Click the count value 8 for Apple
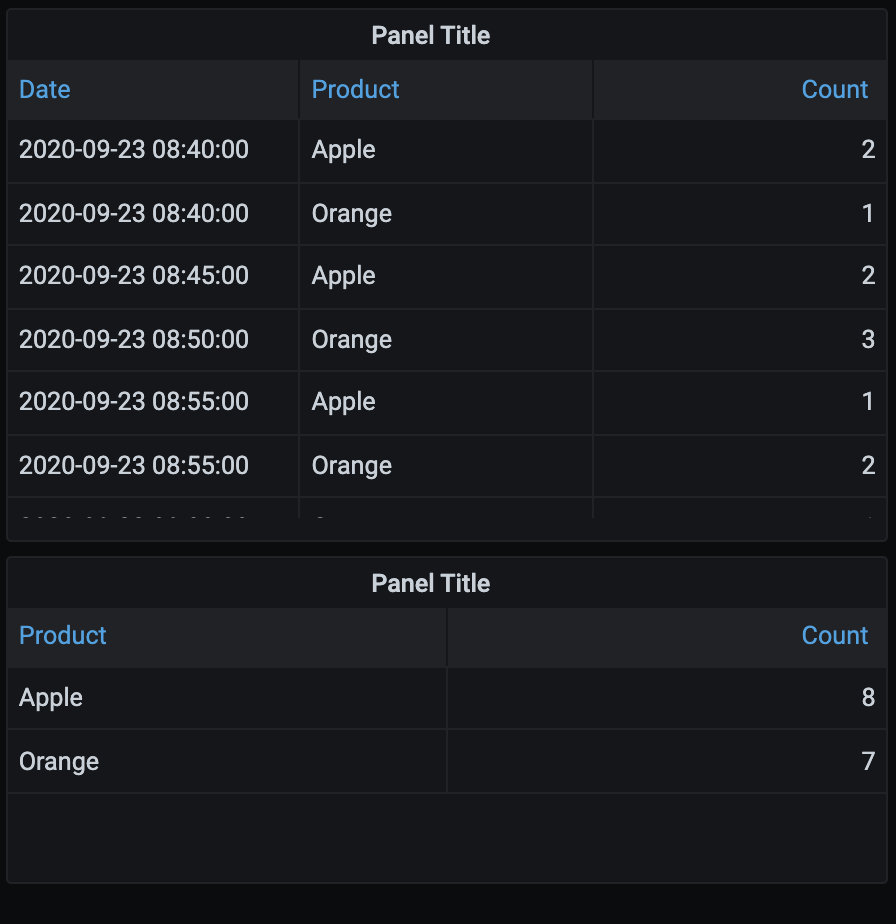This screenshot has height=924, width=896. [x=868, y=698]
